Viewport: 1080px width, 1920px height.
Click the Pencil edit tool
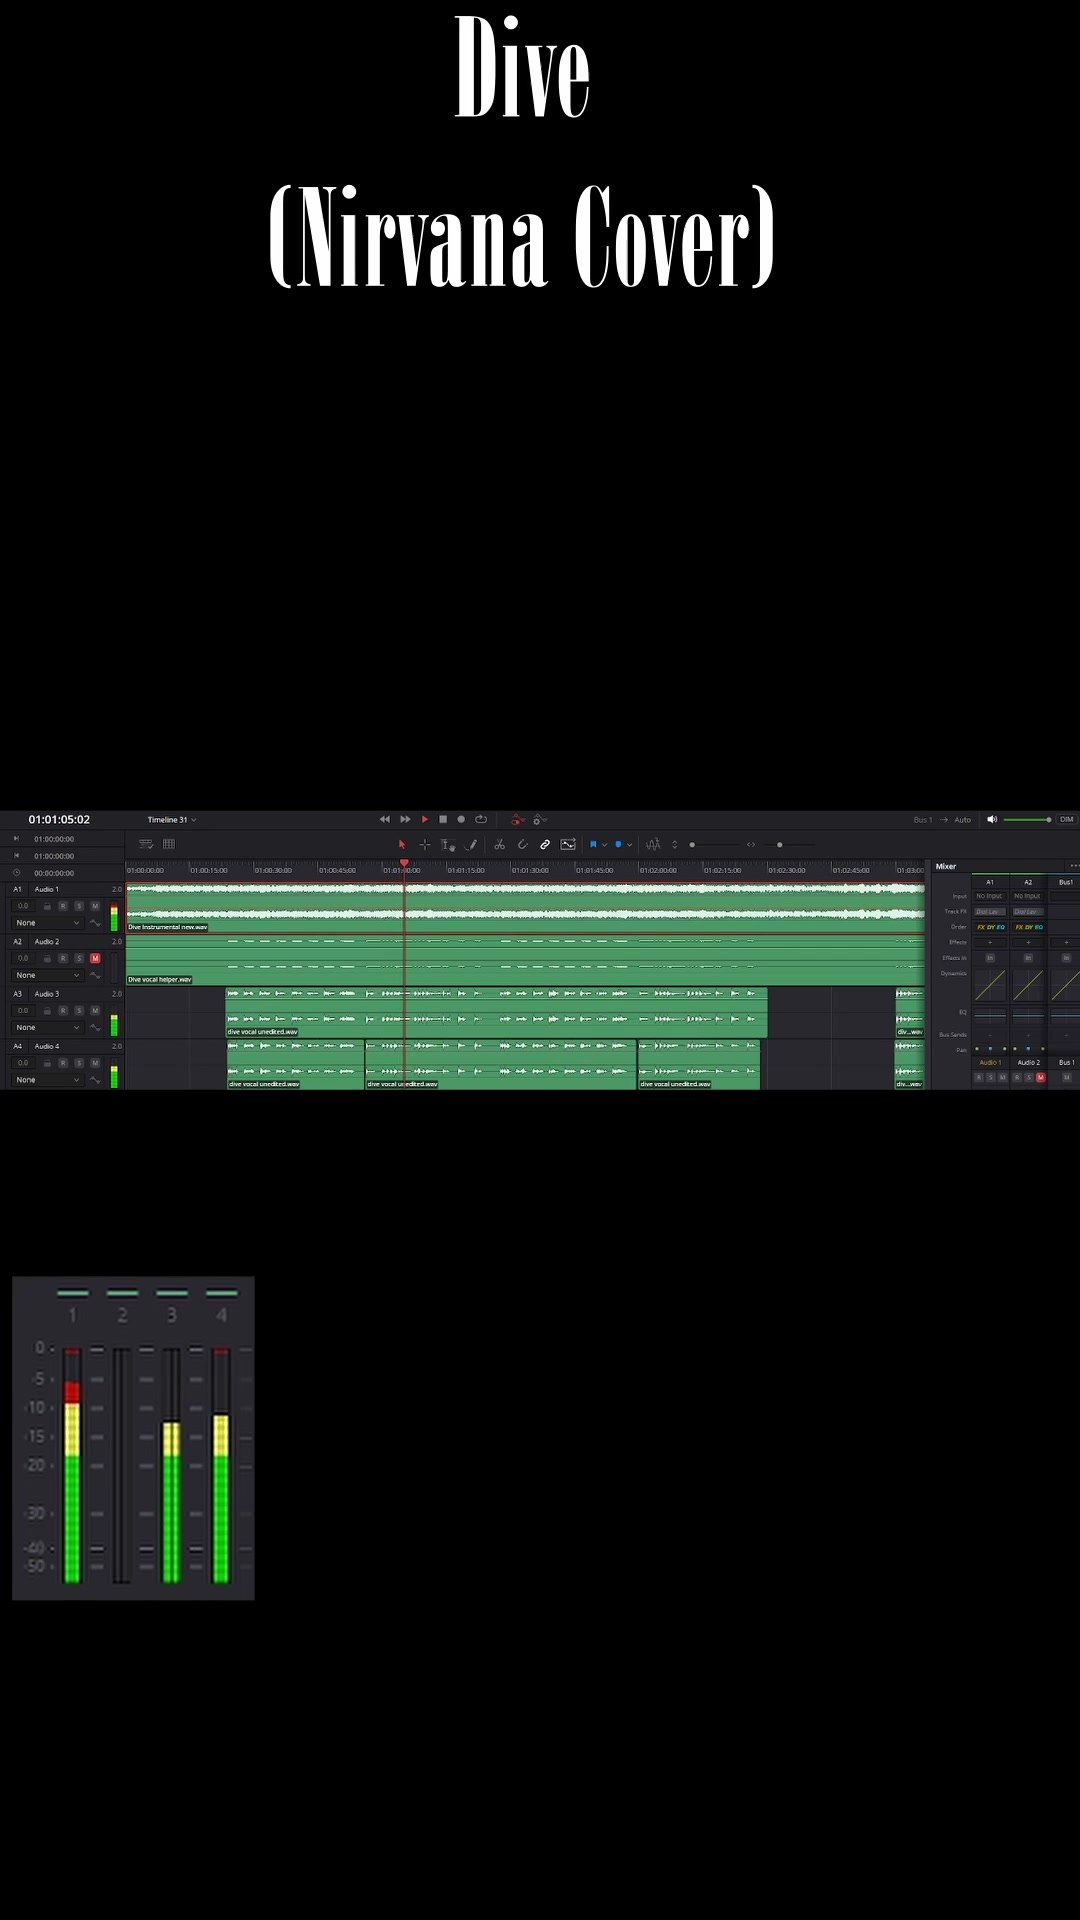471,845
